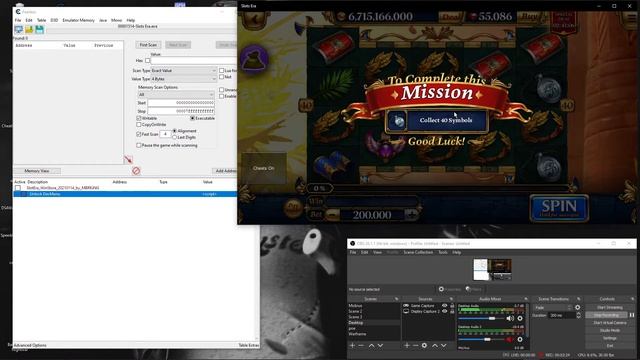640x360 pixels.
Task: Open the Sources panel dock options
Action: pyautogui.click(x=451, y=299)
